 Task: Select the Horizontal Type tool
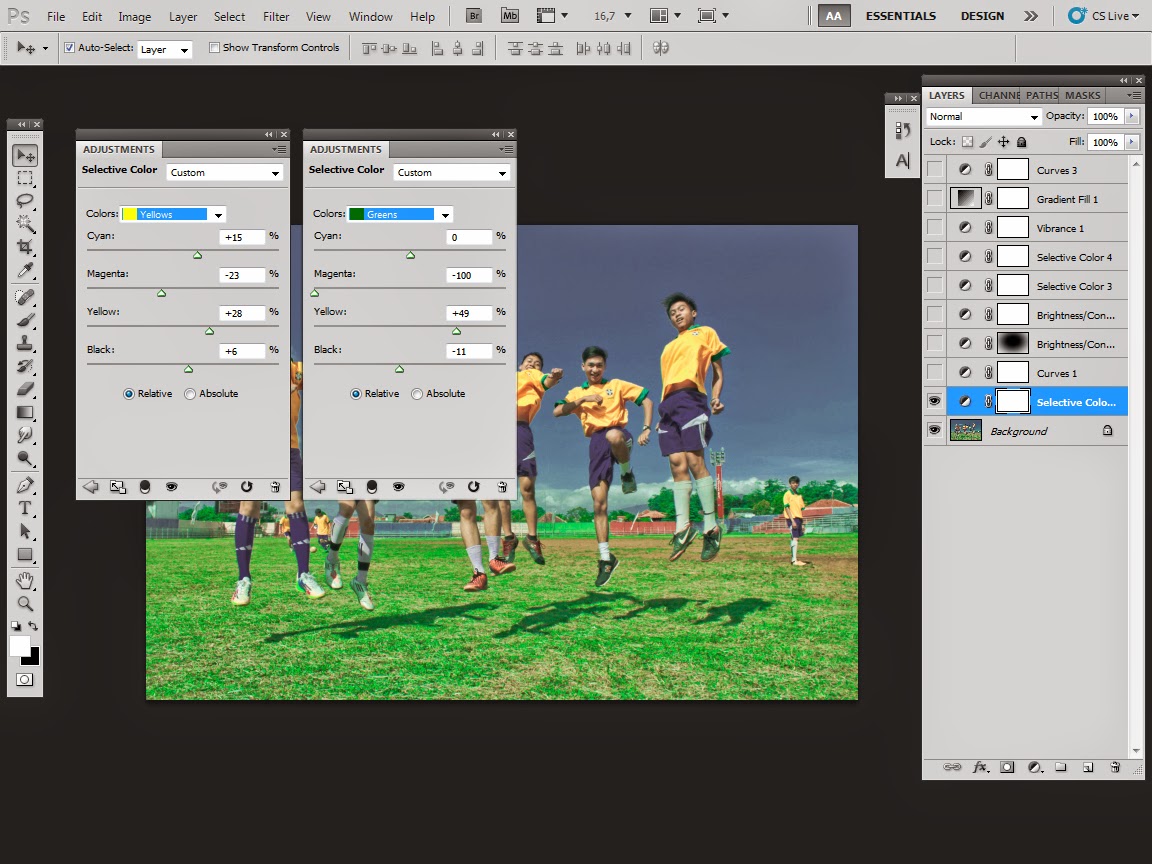25,508
